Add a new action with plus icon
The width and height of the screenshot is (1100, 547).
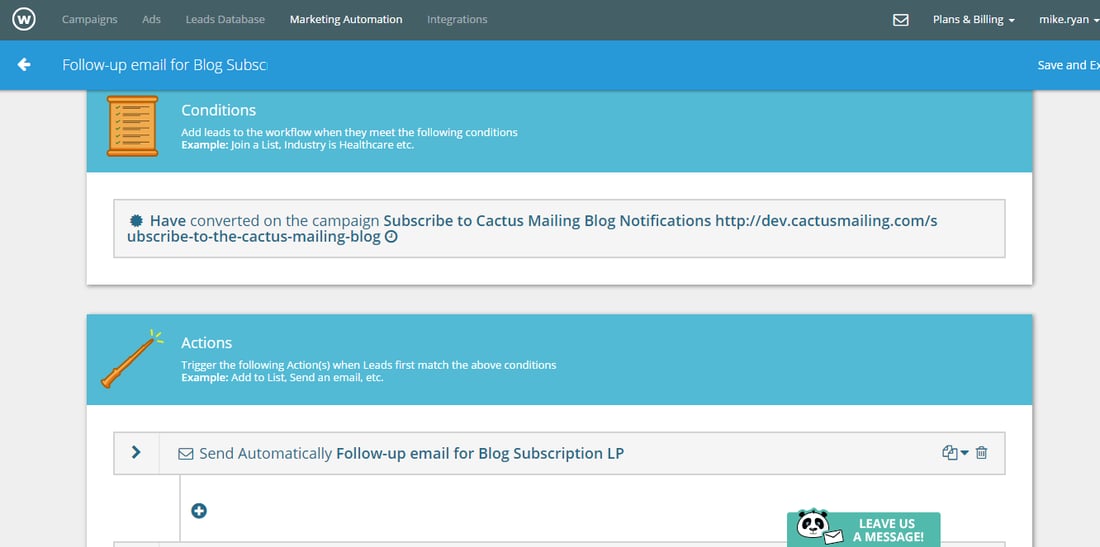(199, 511)
